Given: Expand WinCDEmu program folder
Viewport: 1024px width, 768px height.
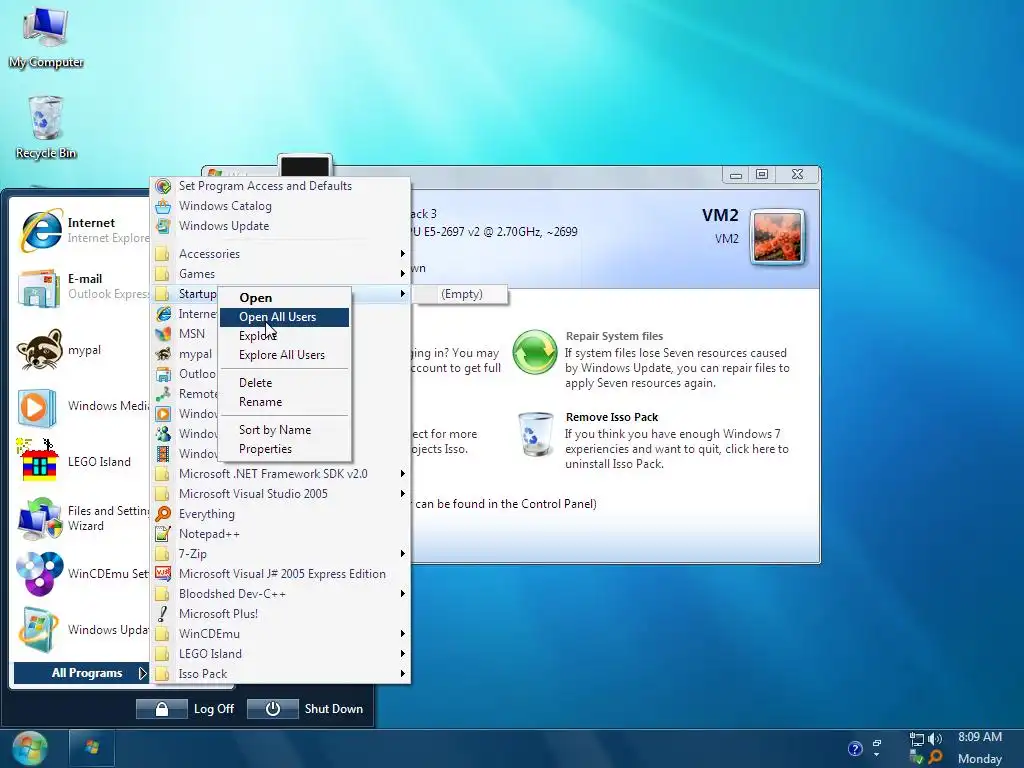Looking at the screenshot, I should (281, 634).
